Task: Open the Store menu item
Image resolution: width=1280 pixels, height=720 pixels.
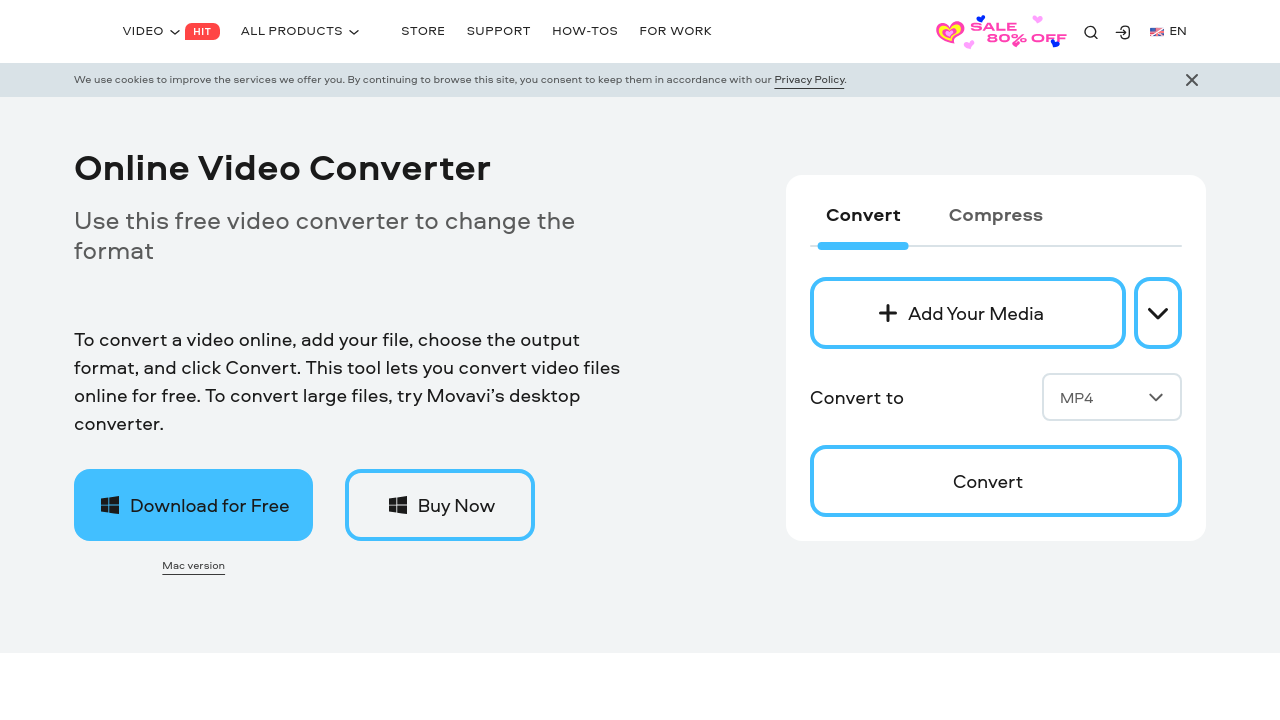Action: (423, 32)
